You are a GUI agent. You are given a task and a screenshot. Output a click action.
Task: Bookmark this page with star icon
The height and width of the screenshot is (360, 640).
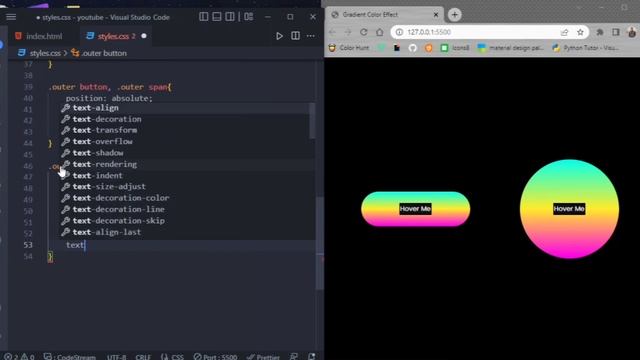coord(580,32)
